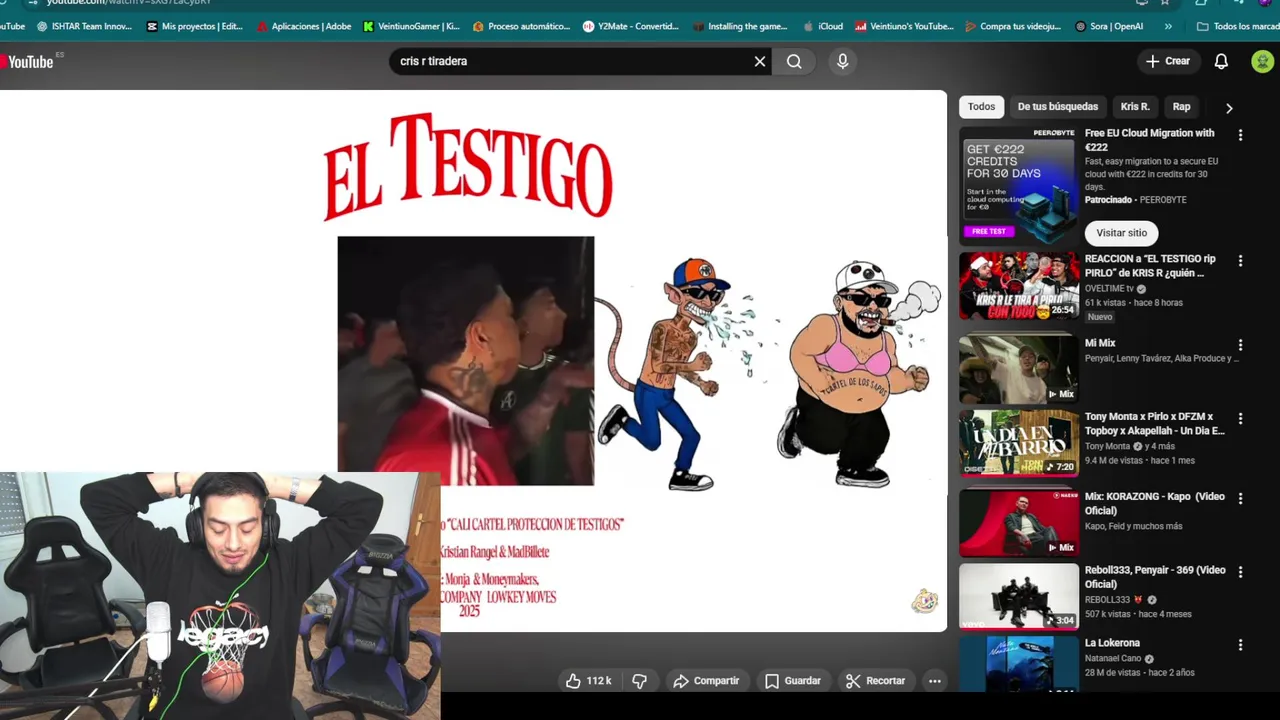Open the Natanael Cano channel name
The image size is (1280, 720).
click(1113, 659)
